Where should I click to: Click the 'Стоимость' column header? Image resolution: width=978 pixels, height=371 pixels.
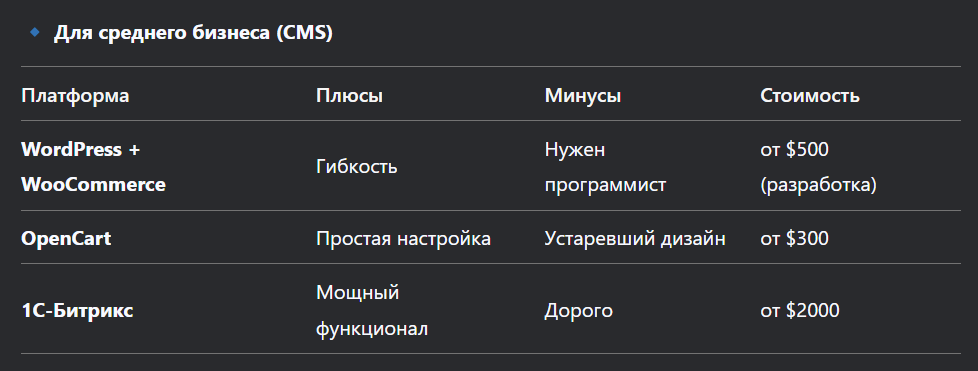click(x=810, y=96)
